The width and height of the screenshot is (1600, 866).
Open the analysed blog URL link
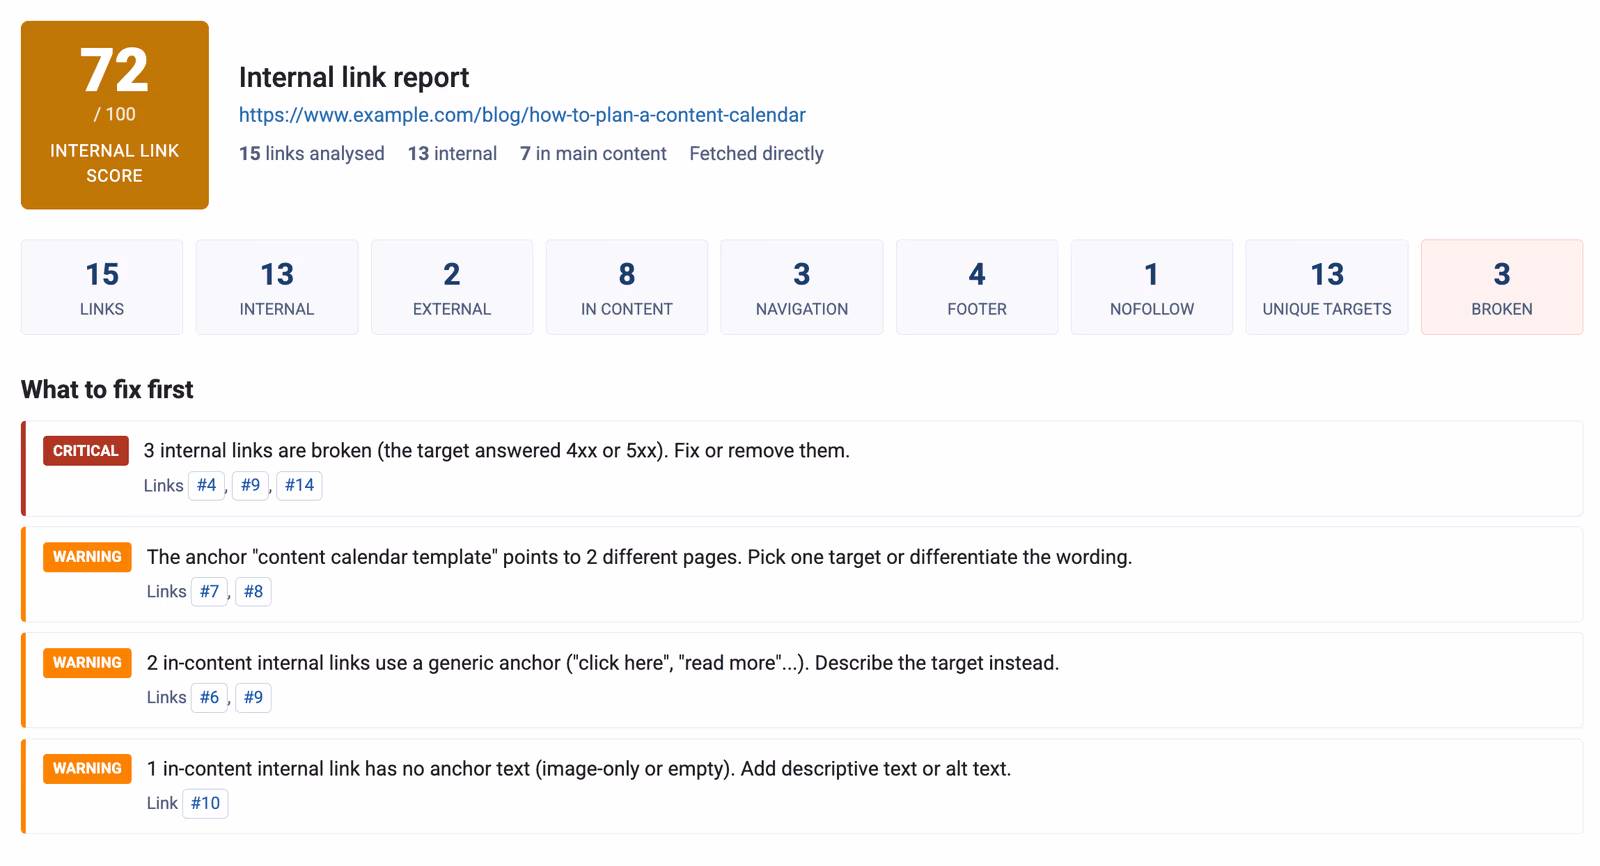click(522, 115)
